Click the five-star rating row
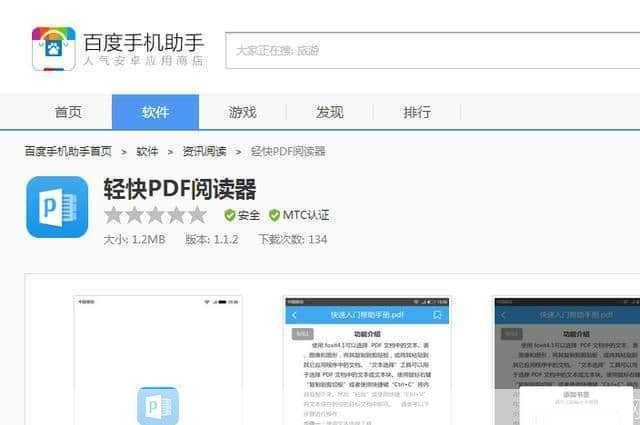Viewport: 640px width, 425px height. pos(156,215)
